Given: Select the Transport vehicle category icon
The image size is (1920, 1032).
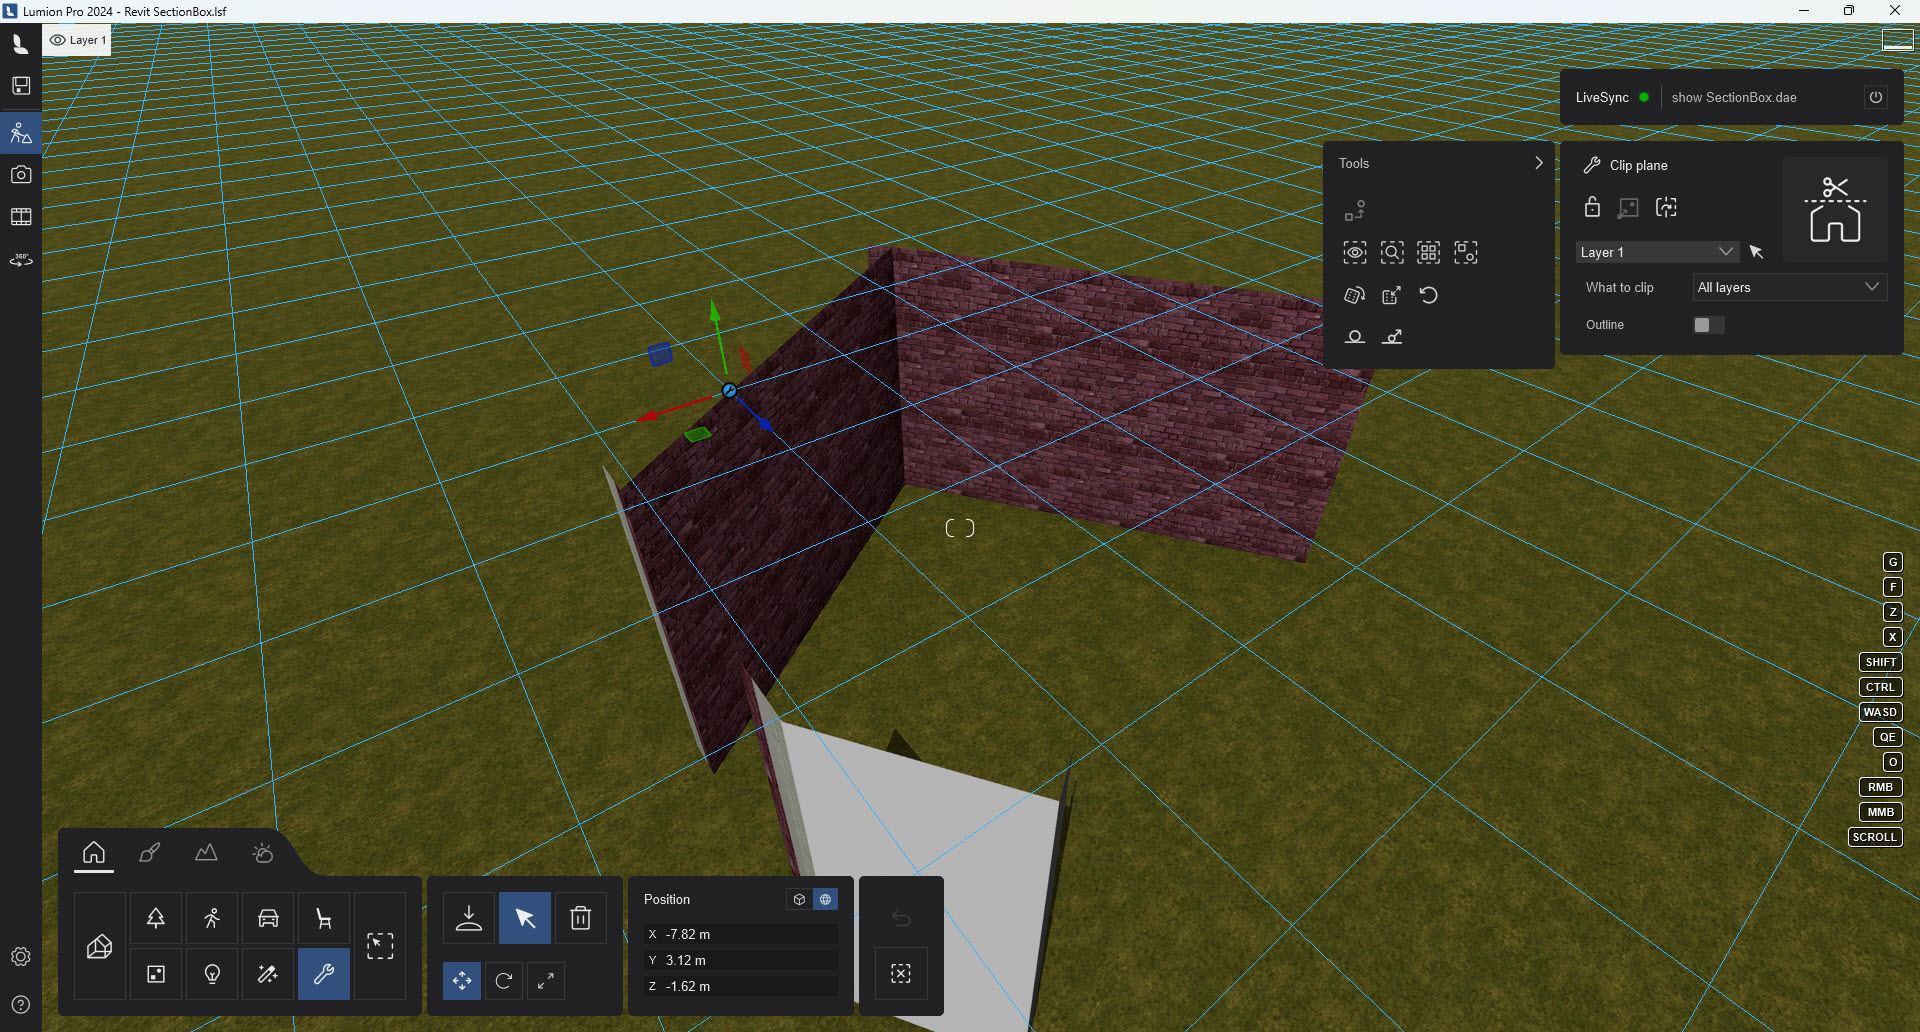Looking at the screenshot, I should point(267,917).
